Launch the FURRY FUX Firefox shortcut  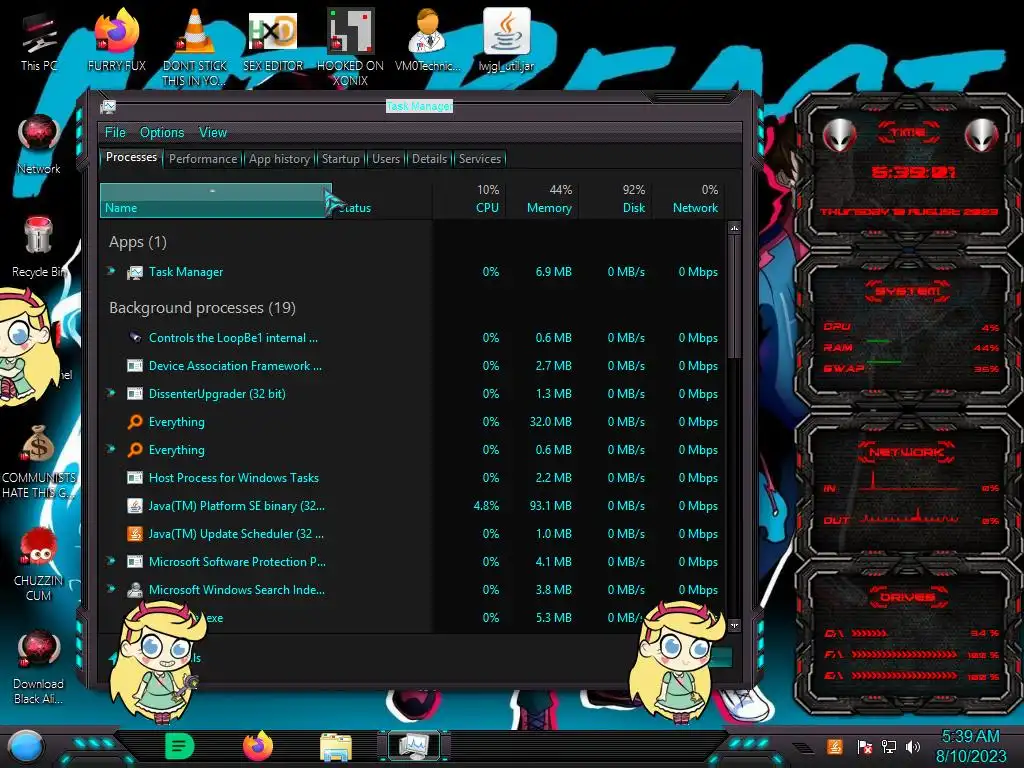[x=116, y=40]
